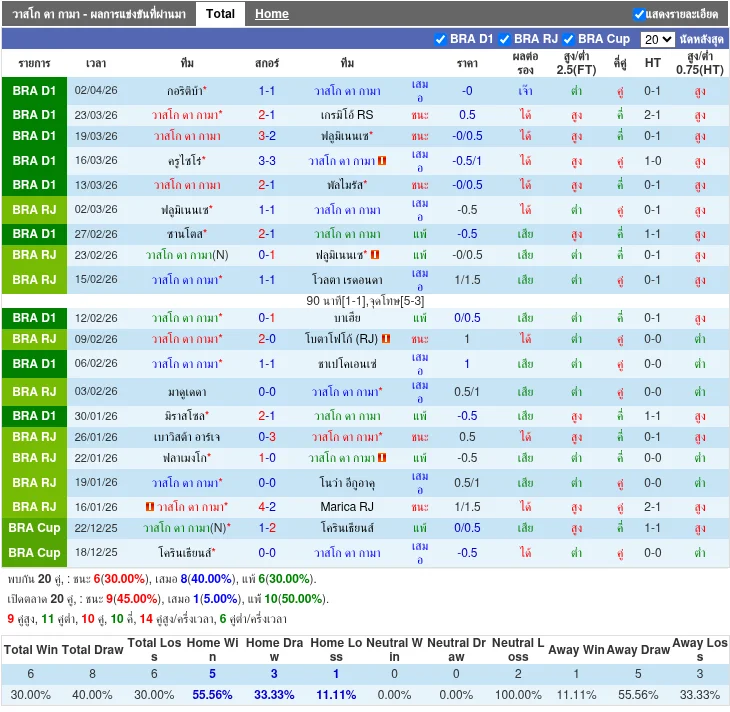Disable the BRA Cup filter checkbox
Image resolution: width=730 pixels, height=712 pixels.
click(x=568, y=40)
